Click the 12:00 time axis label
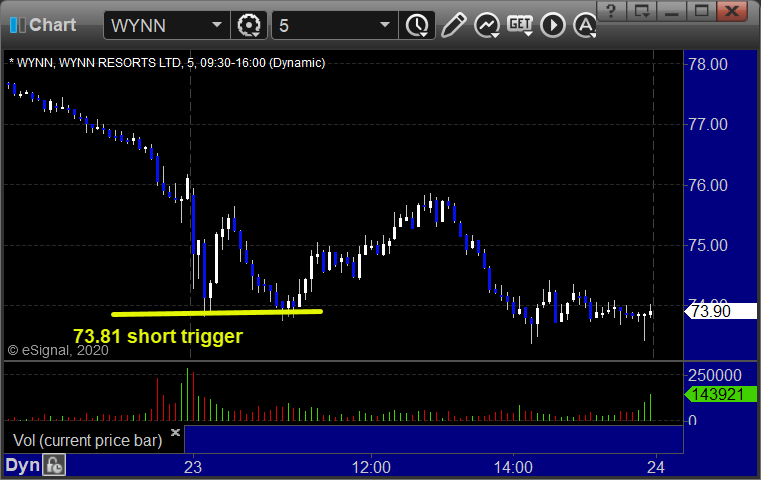761x480 pixels. (x=371, y=467)
